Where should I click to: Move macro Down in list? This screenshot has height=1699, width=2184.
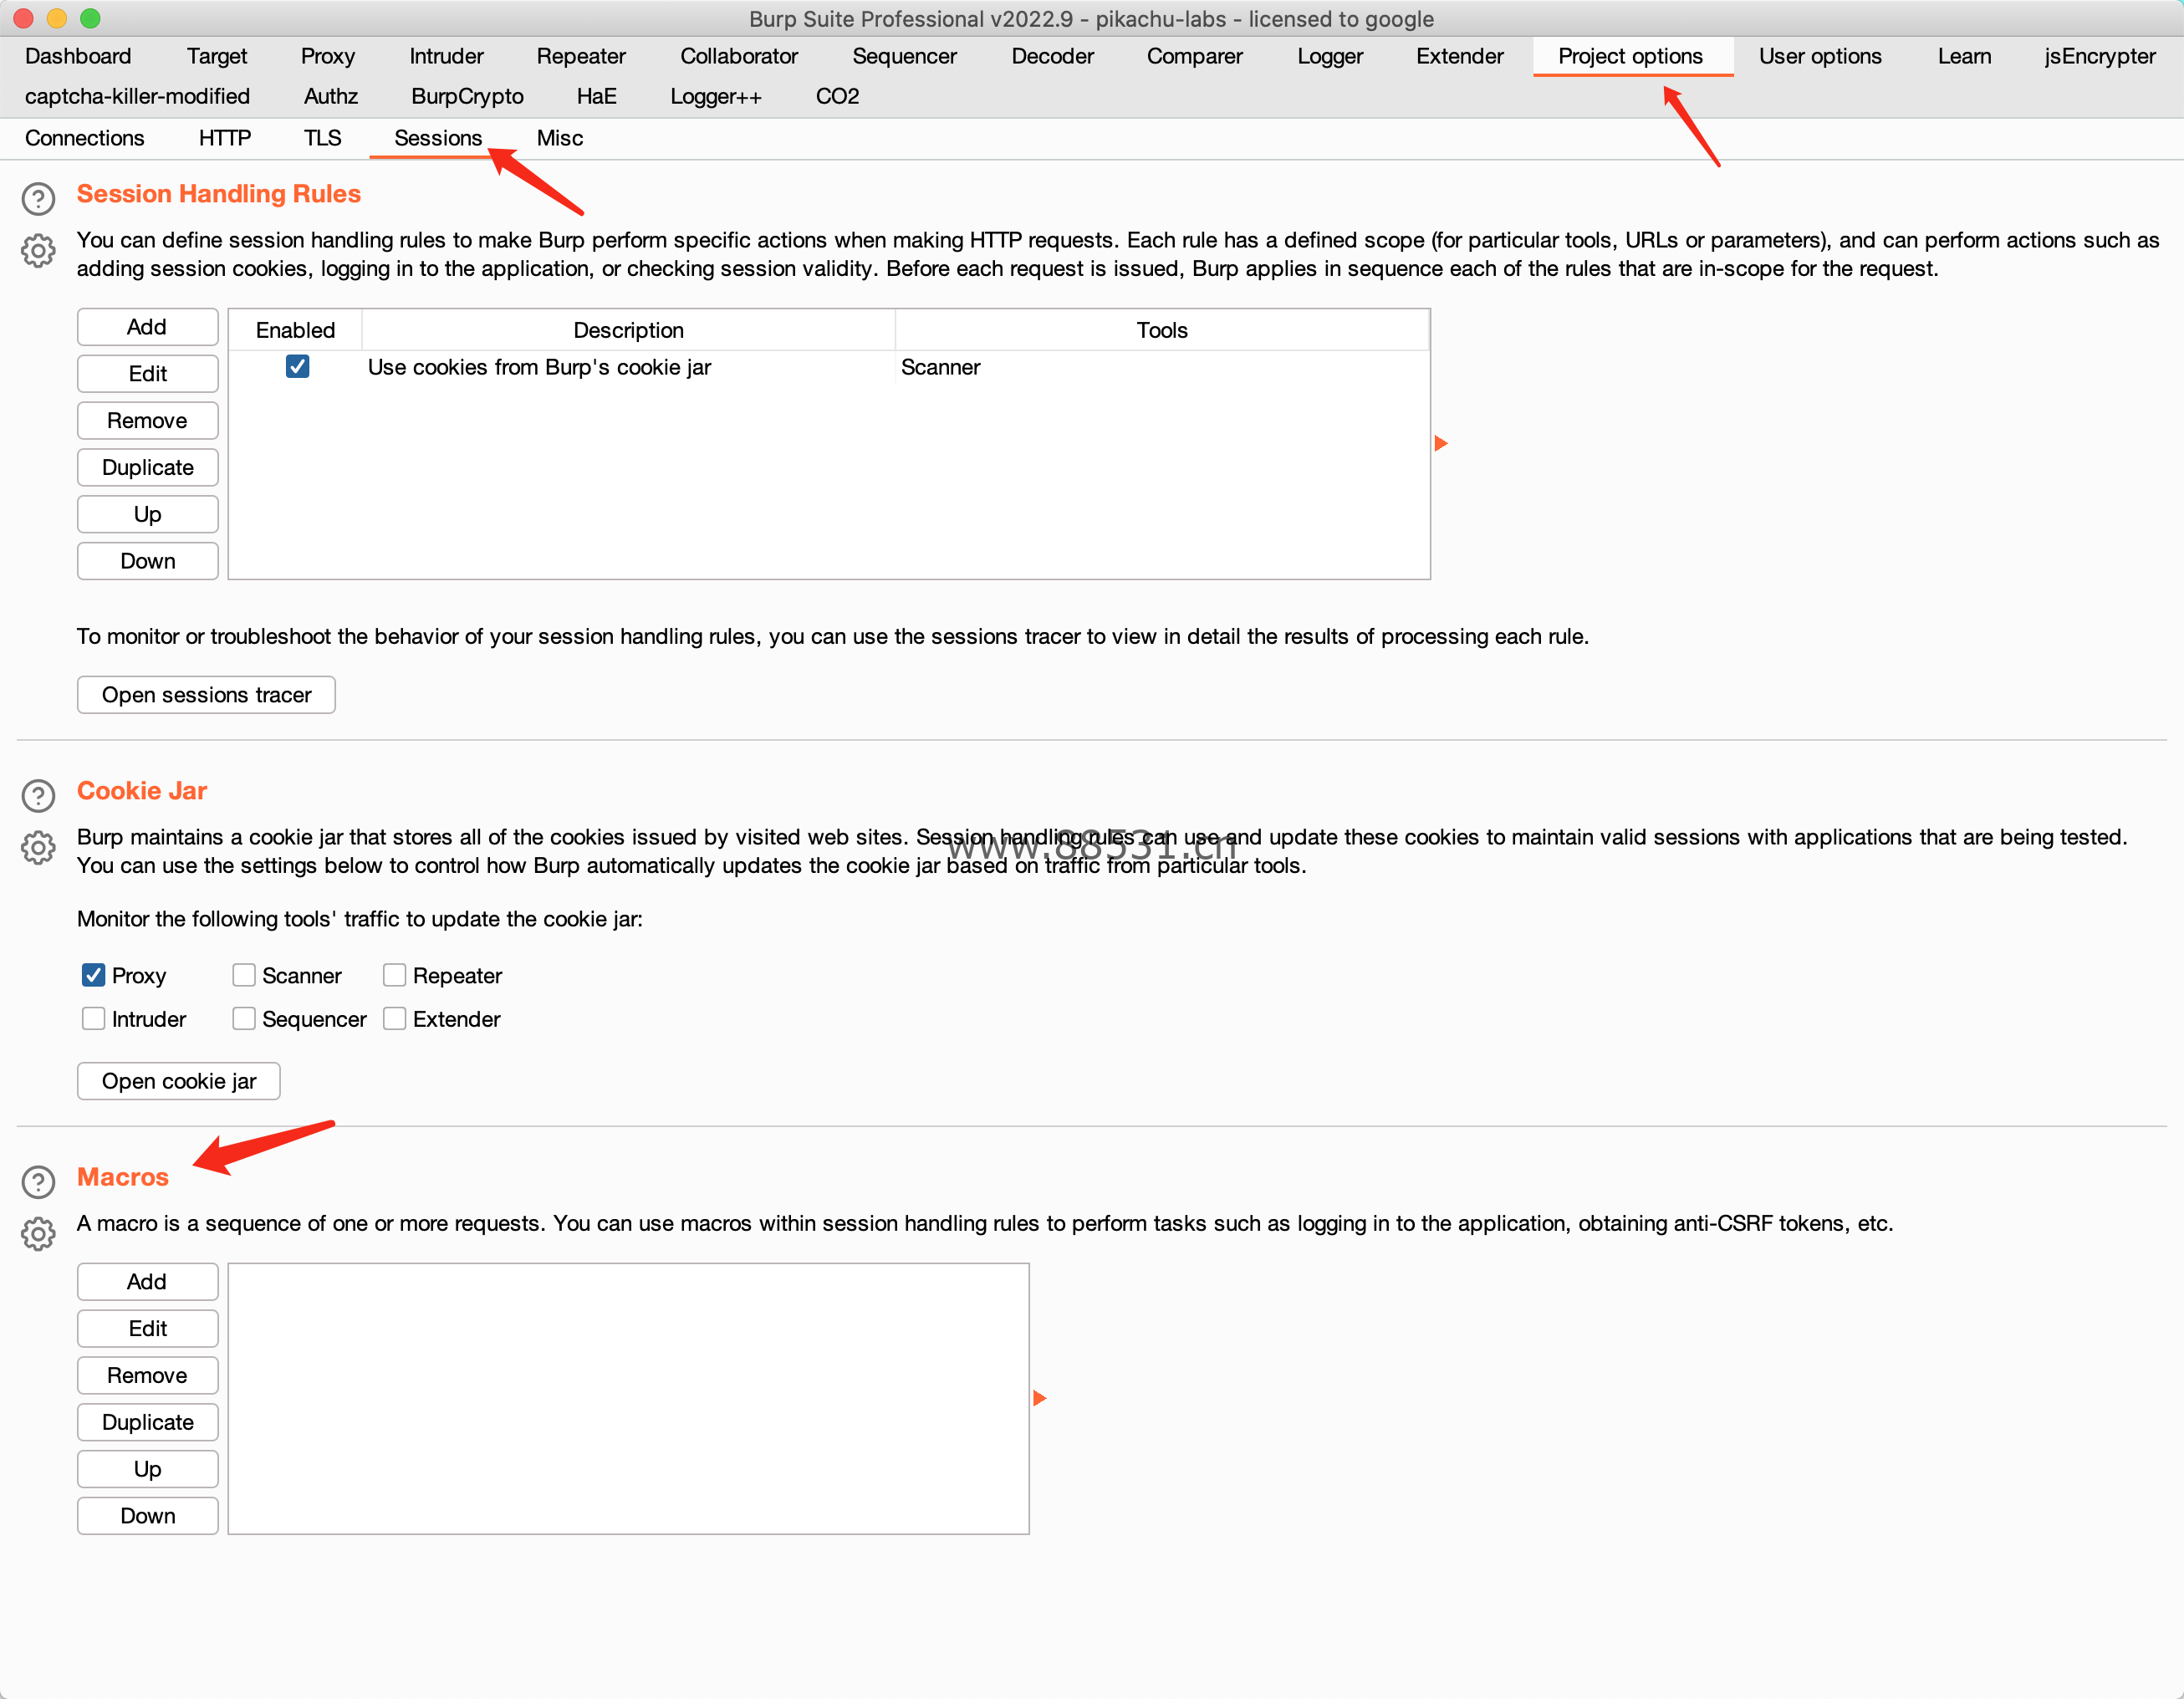tap(147, 1516)
